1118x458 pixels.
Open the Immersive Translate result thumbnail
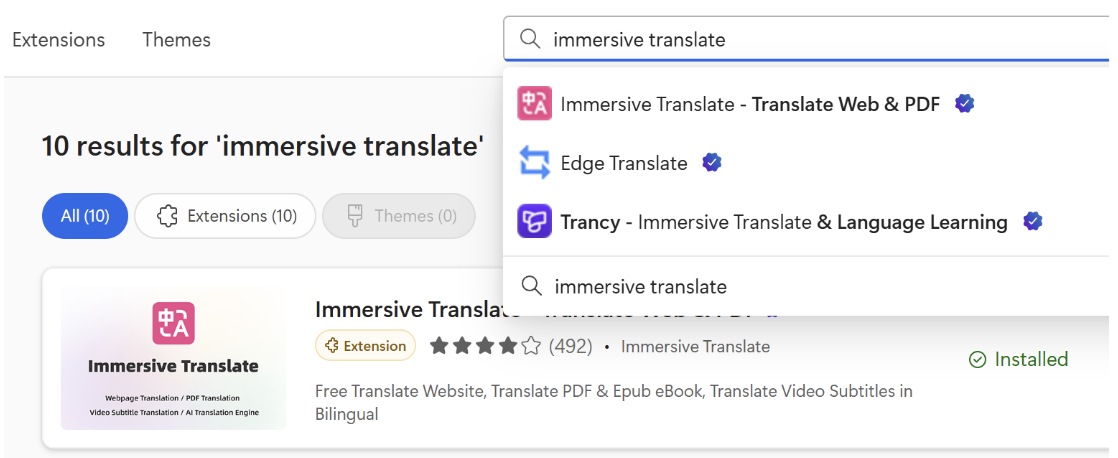pyautogui.click(x=173, y=358)
